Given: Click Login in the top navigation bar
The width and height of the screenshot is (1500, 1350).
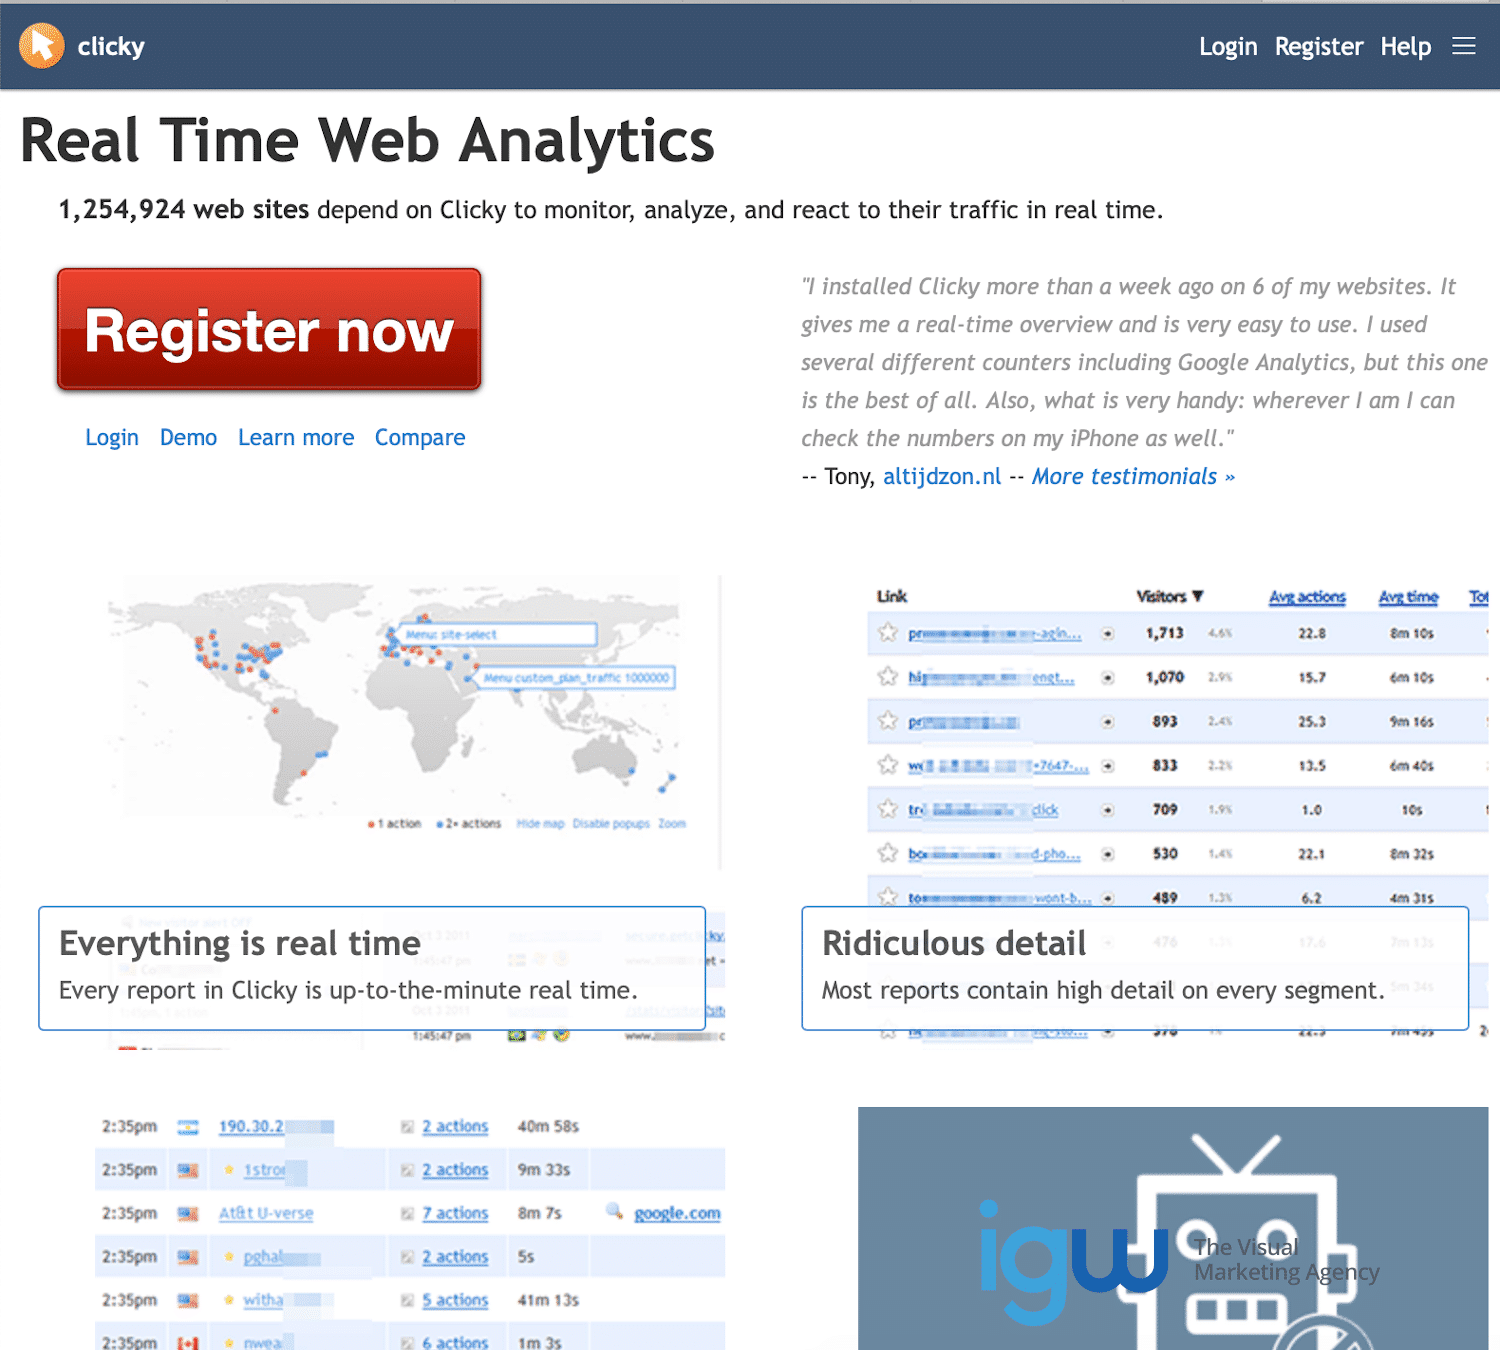Looking at the screenshot, I should tap(1228, 47).
